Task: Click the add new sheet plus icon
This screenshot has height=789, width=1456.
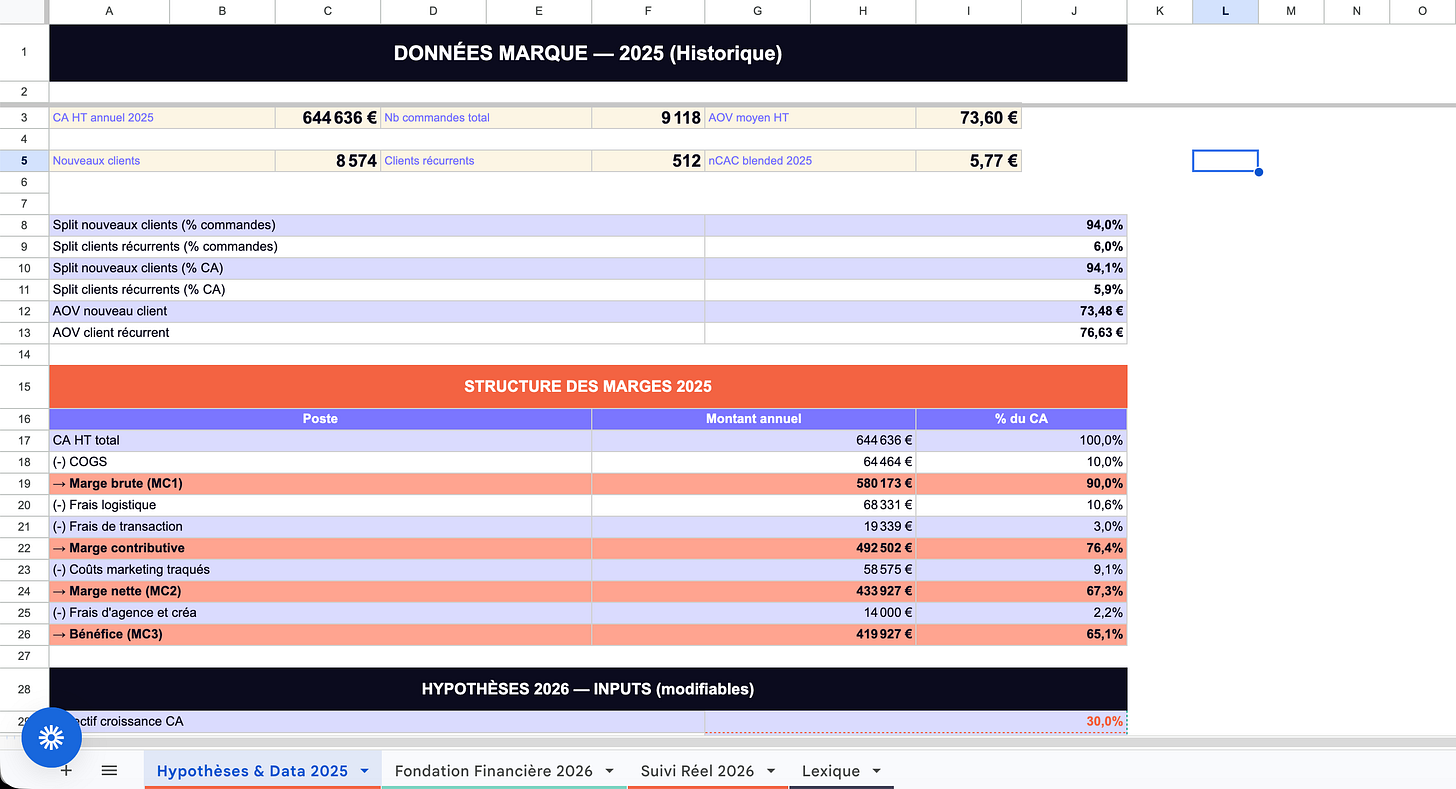Action: point(66,770)
